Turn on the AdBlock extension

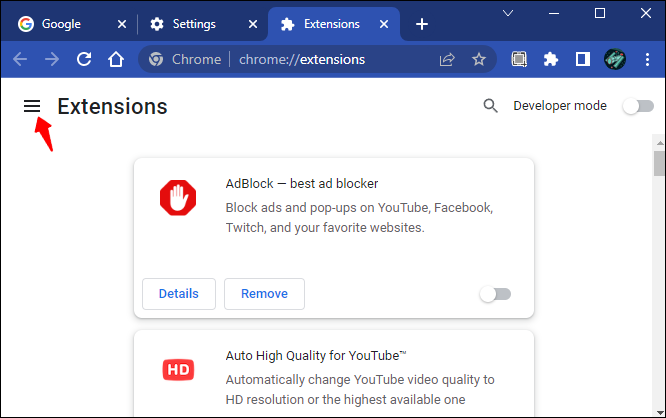(x=495, y=294)
